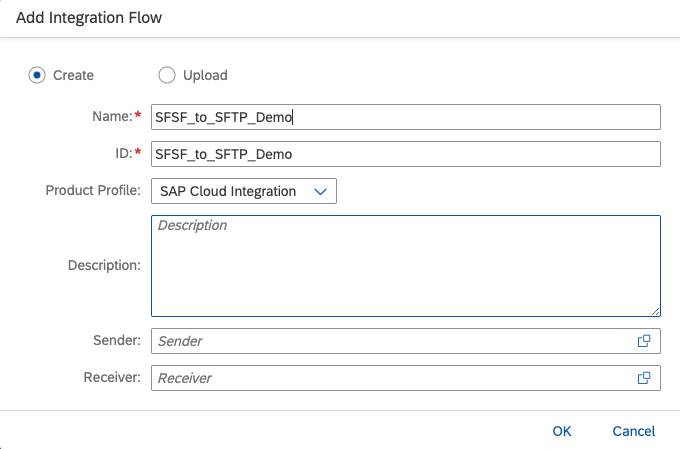Open Sender value help icon

[x=644, y=341]
